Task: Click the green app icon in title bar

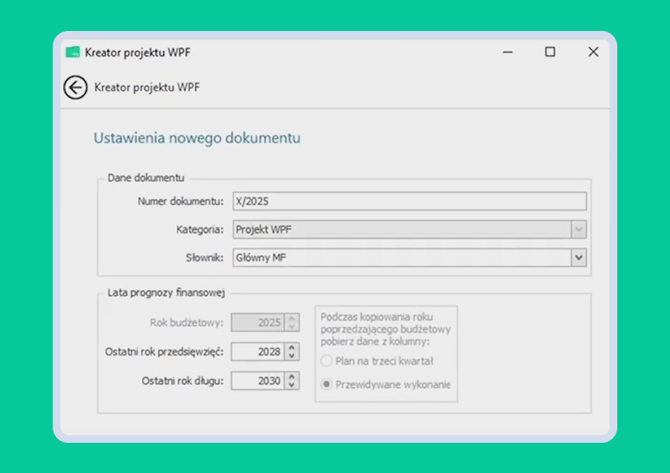Action: coord(72,52)
